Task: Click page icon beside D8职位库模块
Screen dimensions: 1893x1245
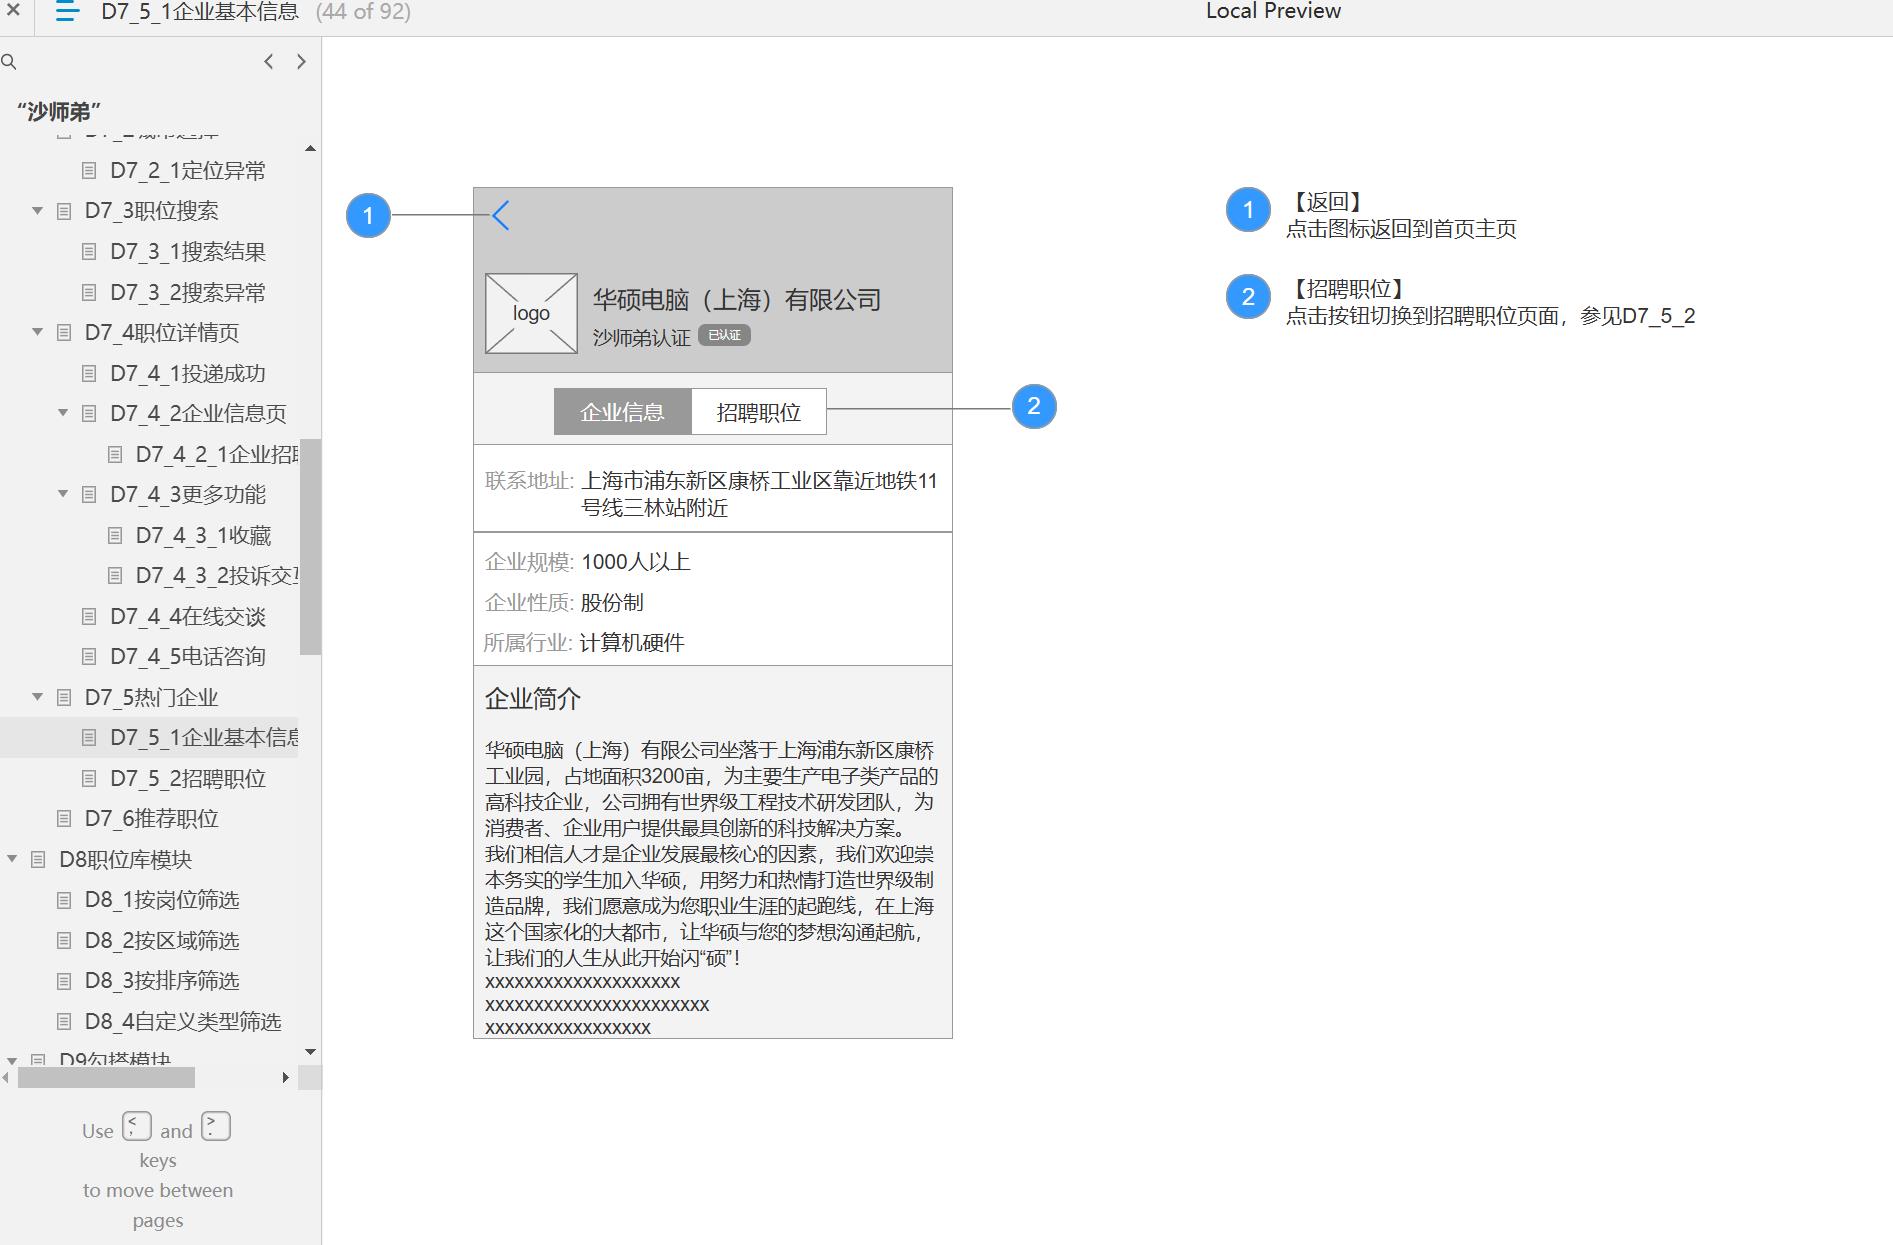Action: tap(38, 859)
